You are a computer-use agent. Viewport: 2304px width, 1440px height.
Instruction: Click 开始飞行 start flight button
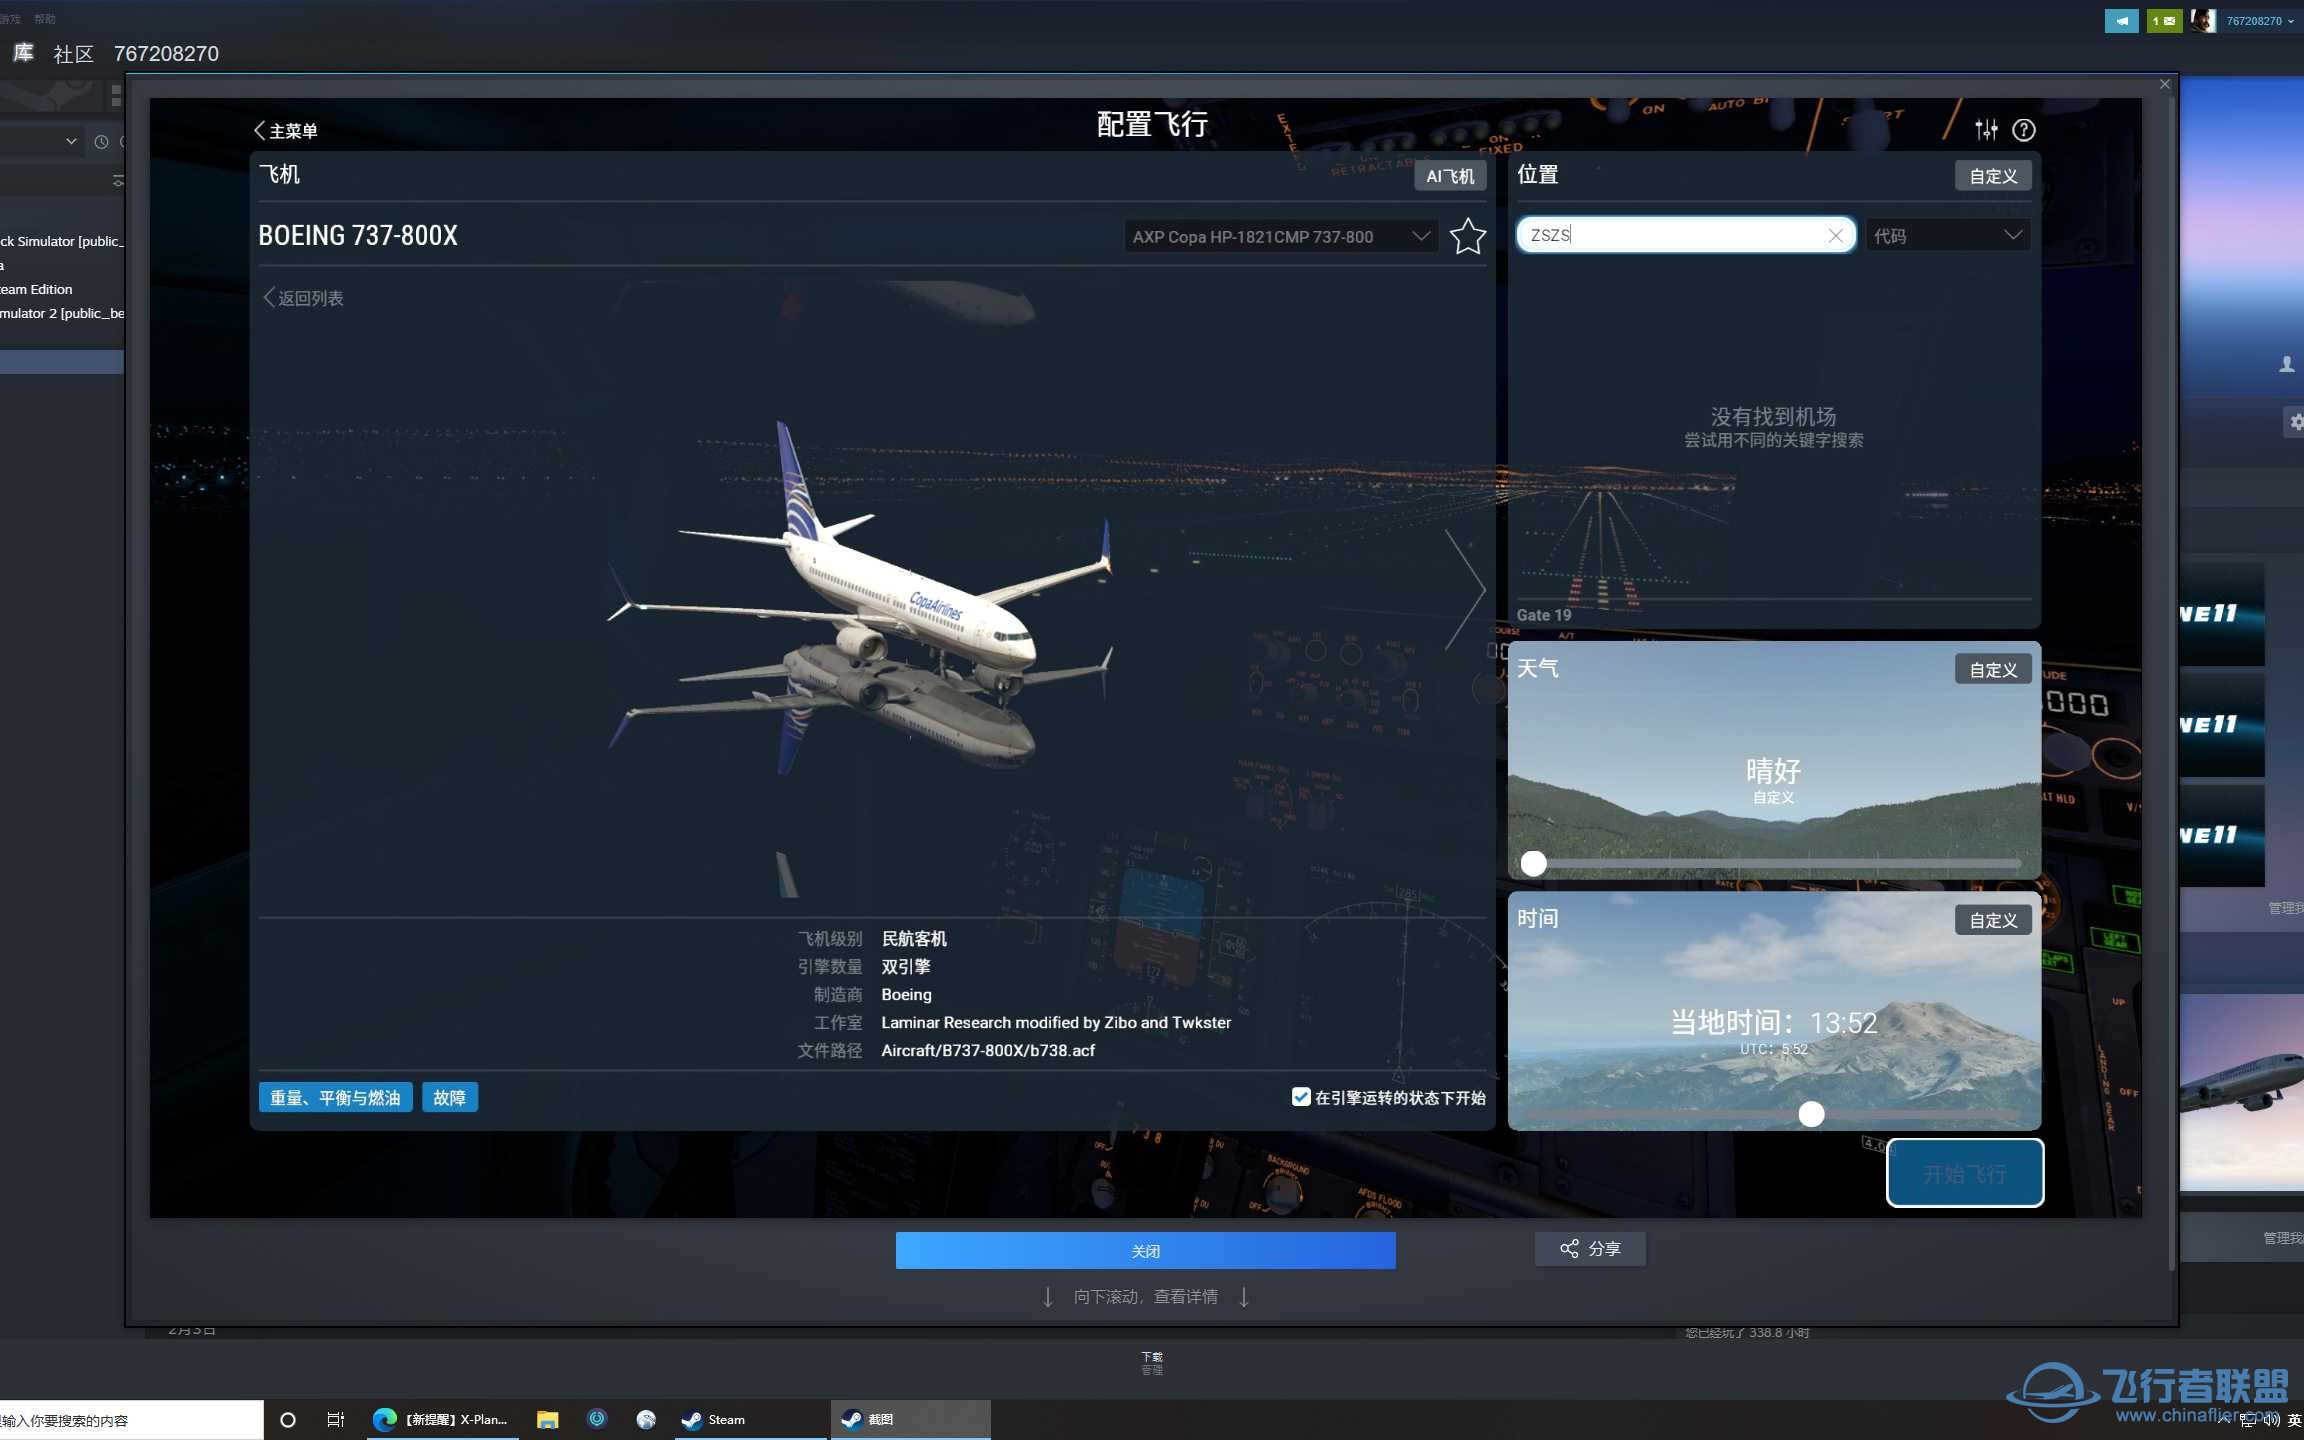click(x=1966, y=1173)
